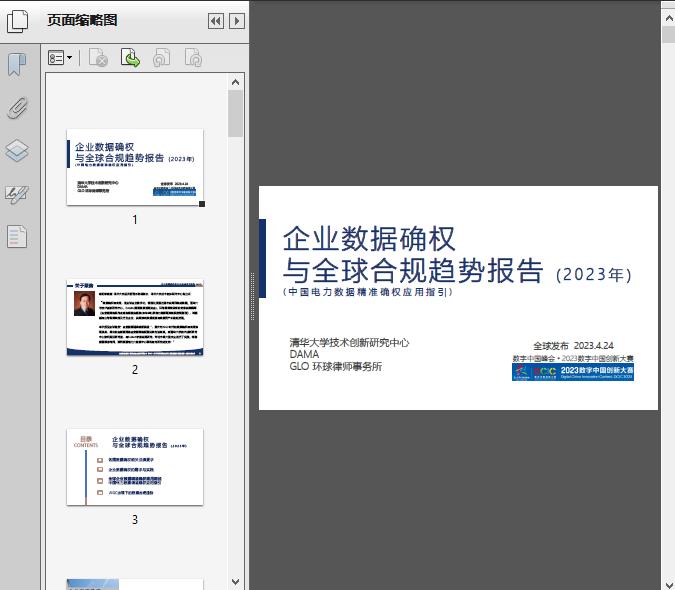This screenshot has width=675, height=590.
Task: Select page 1 thumbnail
Action: tap(135, 167)
